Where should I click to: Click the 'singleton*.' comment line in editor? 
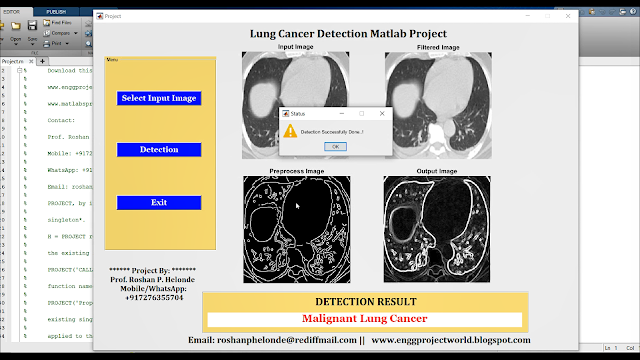pos(66,220)
